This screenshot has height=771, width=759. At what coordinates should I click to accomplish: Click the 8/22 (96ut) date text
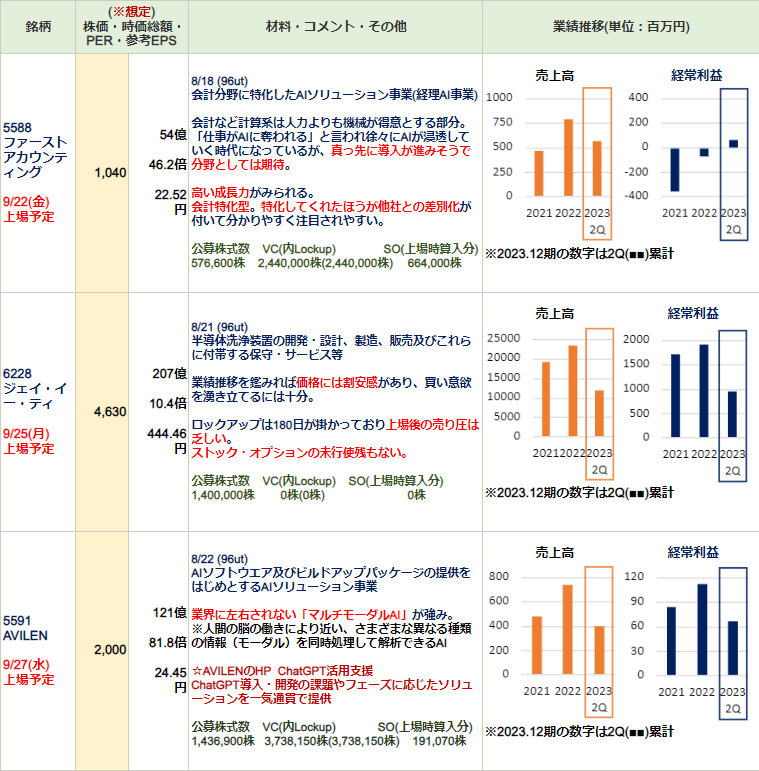tap(219, 559)
